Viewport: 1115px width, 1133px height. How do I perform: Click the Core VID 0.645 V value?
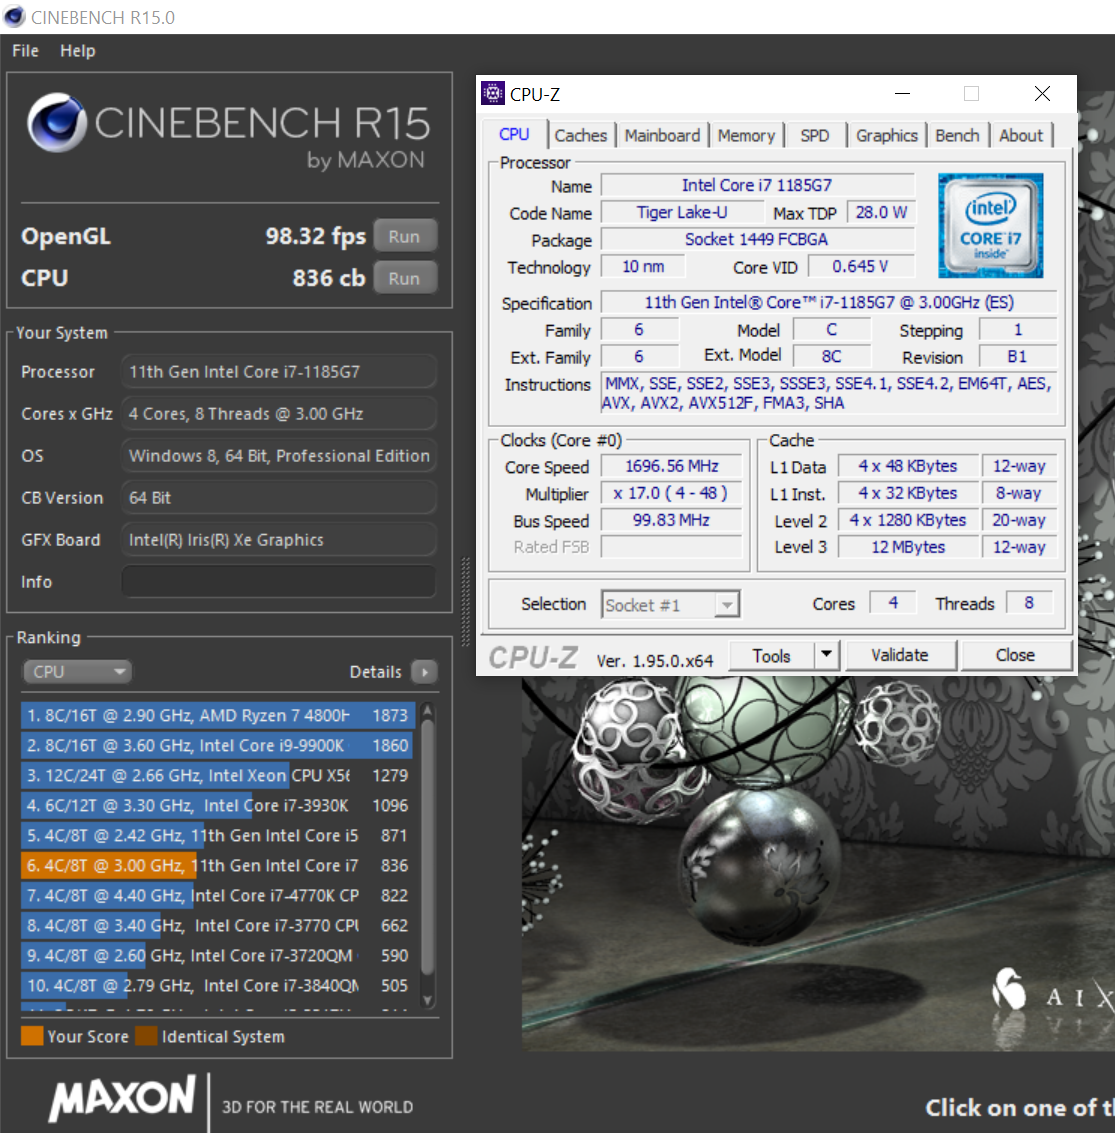point(861,267)
